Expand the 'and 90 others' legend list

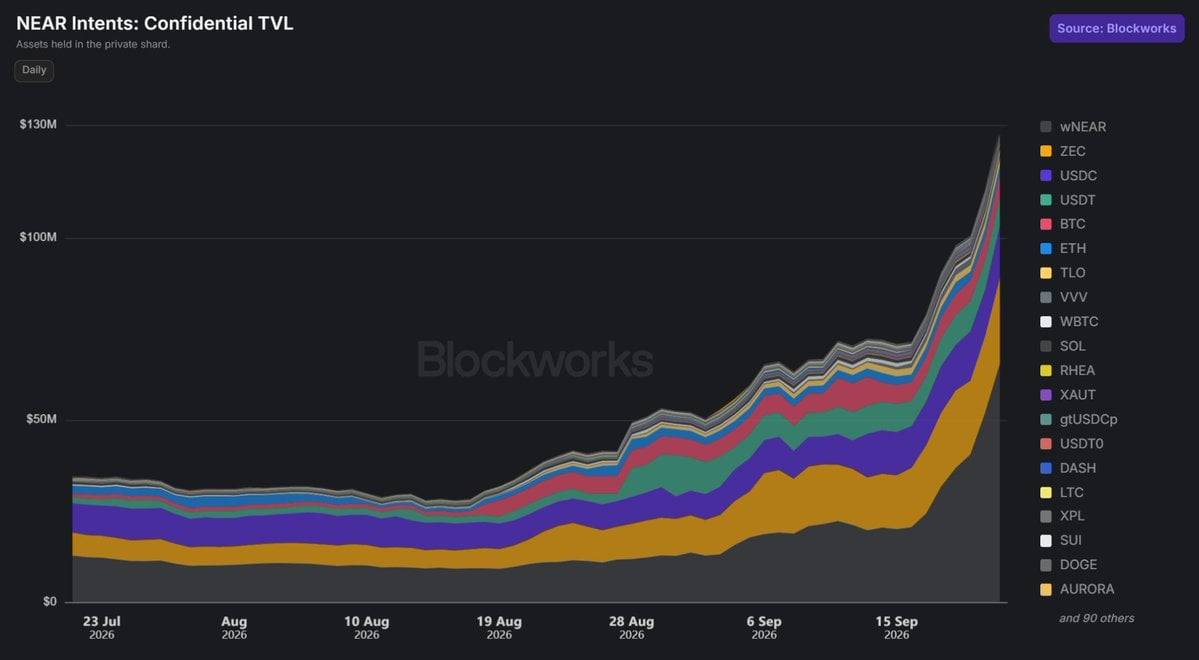[1097, 618]
